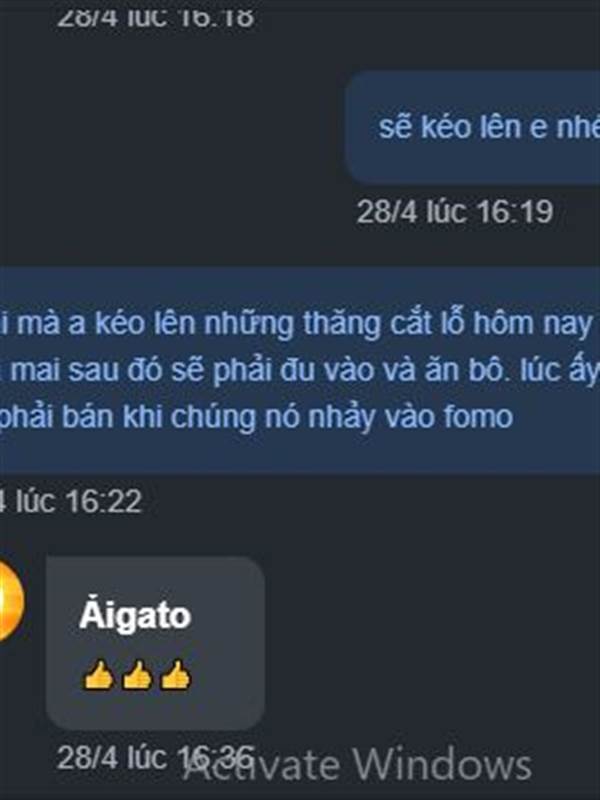The image size is (600, 800).
Task: Select the "sẽ kéo lên e nhé" message bubble
Action: pyautogui.click(x=472, y=127)
